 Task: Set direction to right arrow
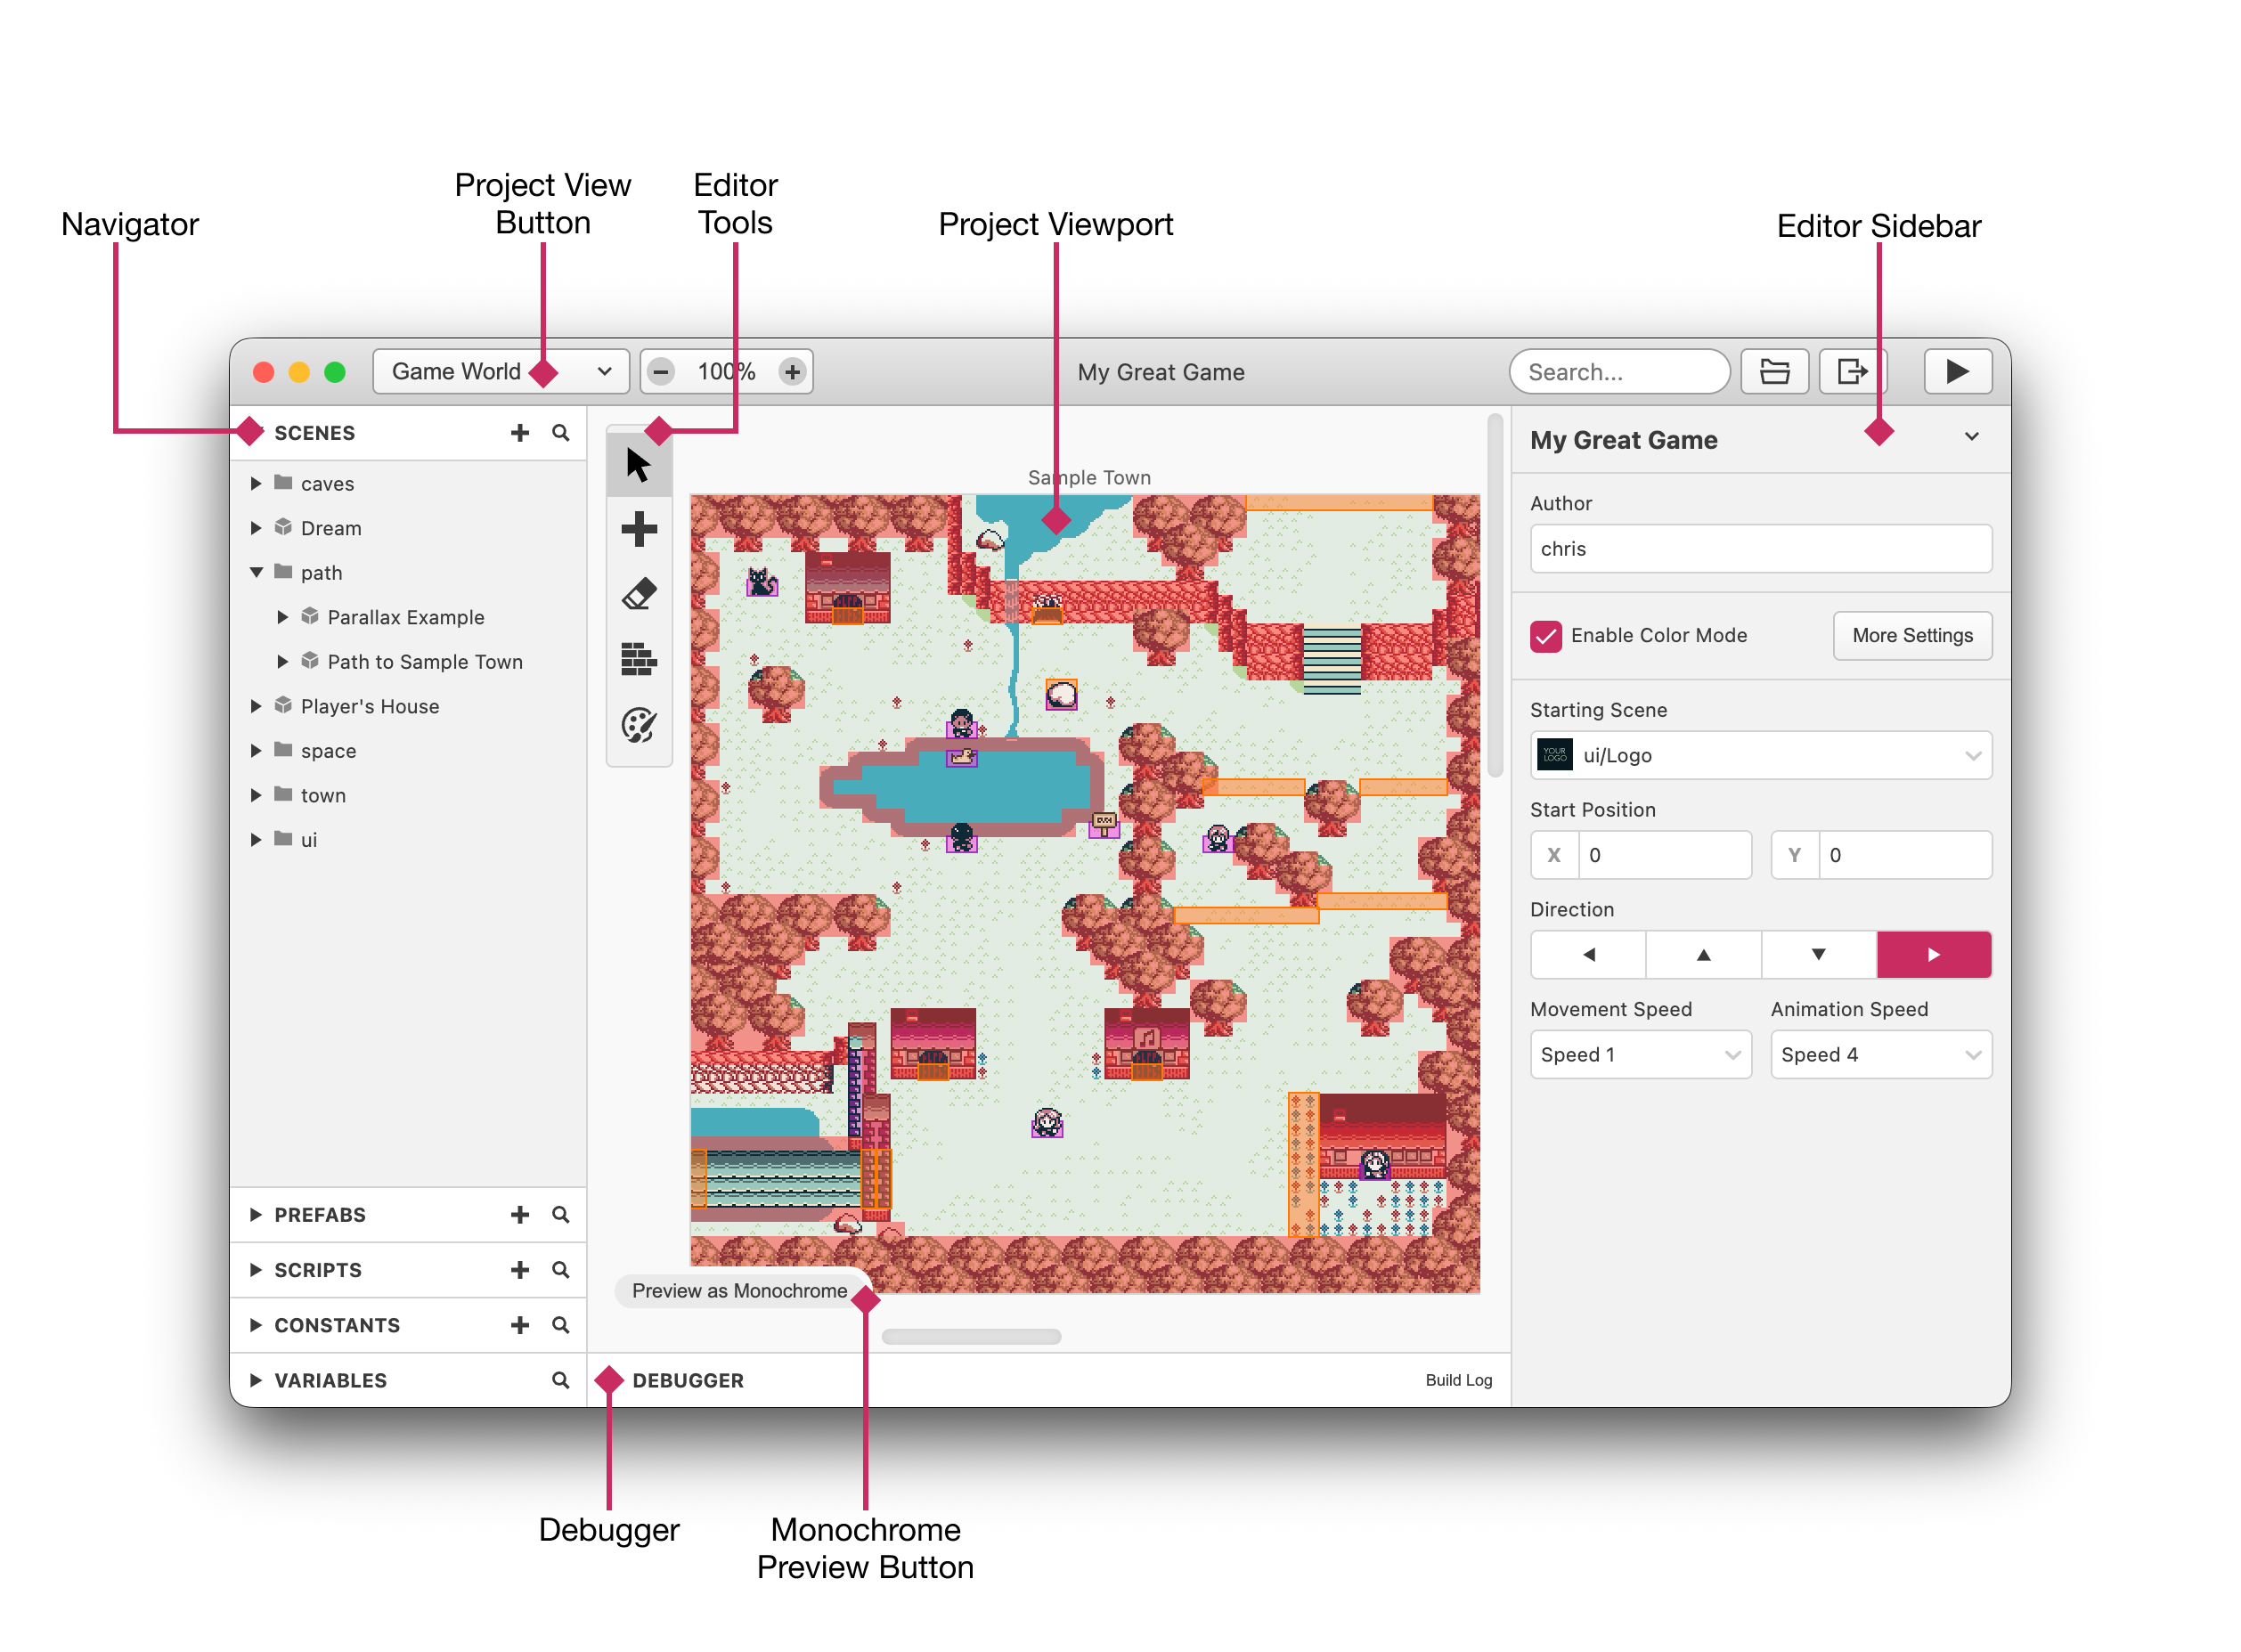pos(1932,954)
